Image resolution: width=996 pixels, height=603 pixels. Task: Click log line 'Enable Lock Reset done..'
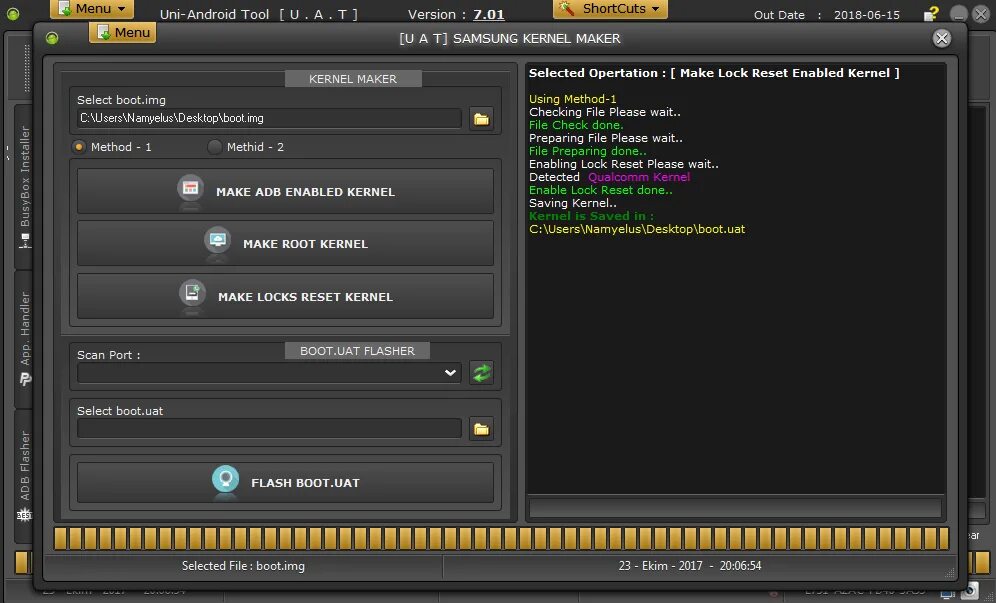point(601,190)
